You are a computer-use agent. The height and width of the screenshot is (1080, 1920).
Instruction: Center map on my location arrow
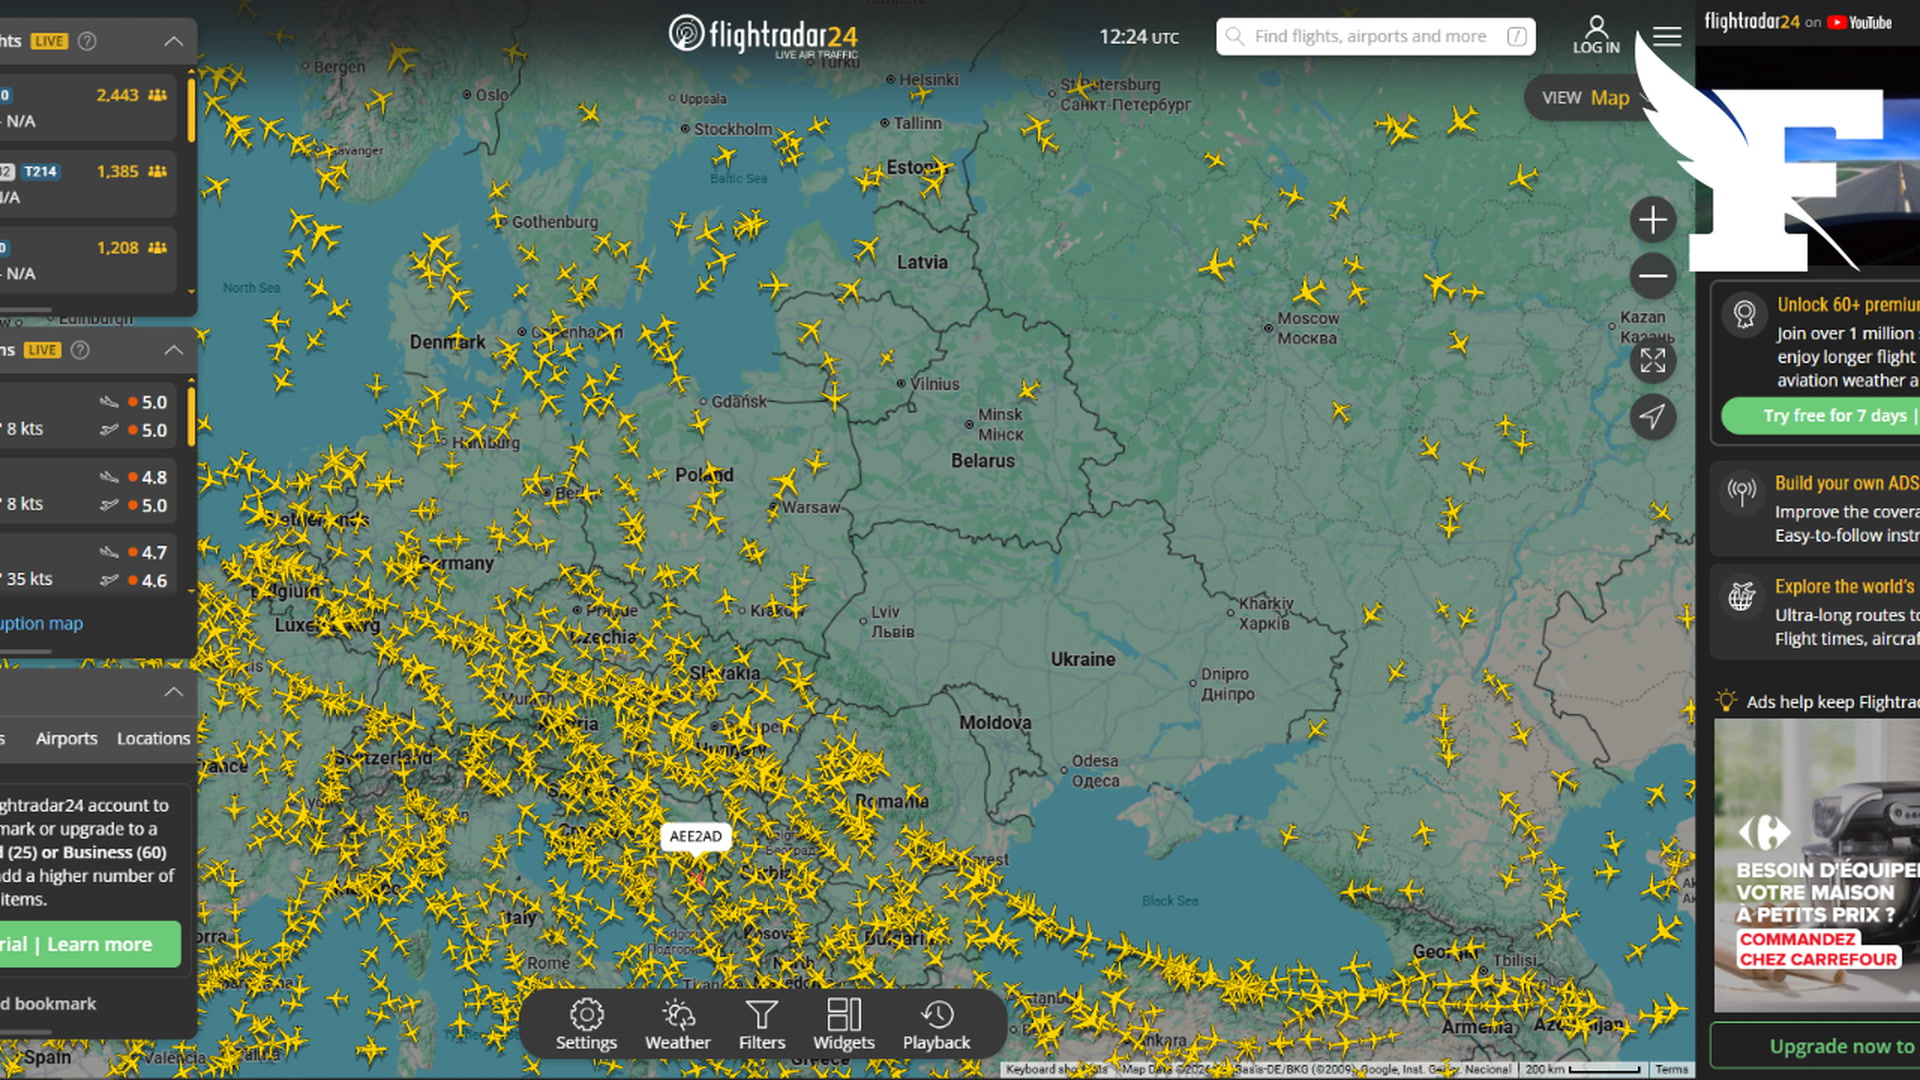pyautogui.click(x=1653, y=416)
